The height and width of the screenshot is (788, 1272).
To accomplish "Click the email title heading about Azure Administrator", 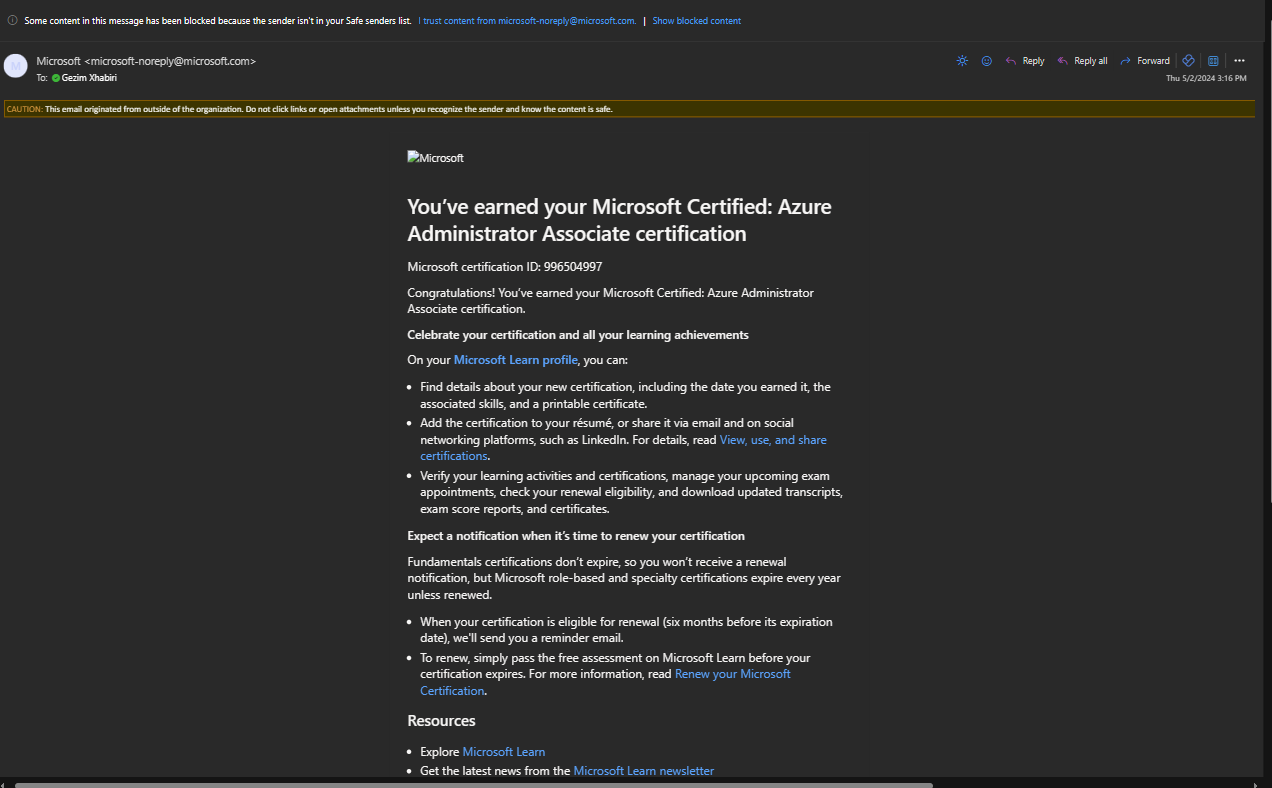I will pyautogui.click(x=619, y=220).
